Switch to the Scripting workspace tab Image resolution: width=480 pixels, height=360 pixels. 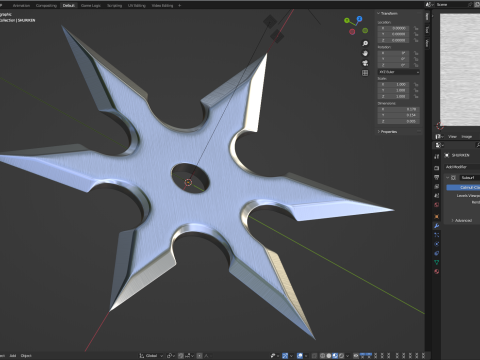[x=114, y=6]
